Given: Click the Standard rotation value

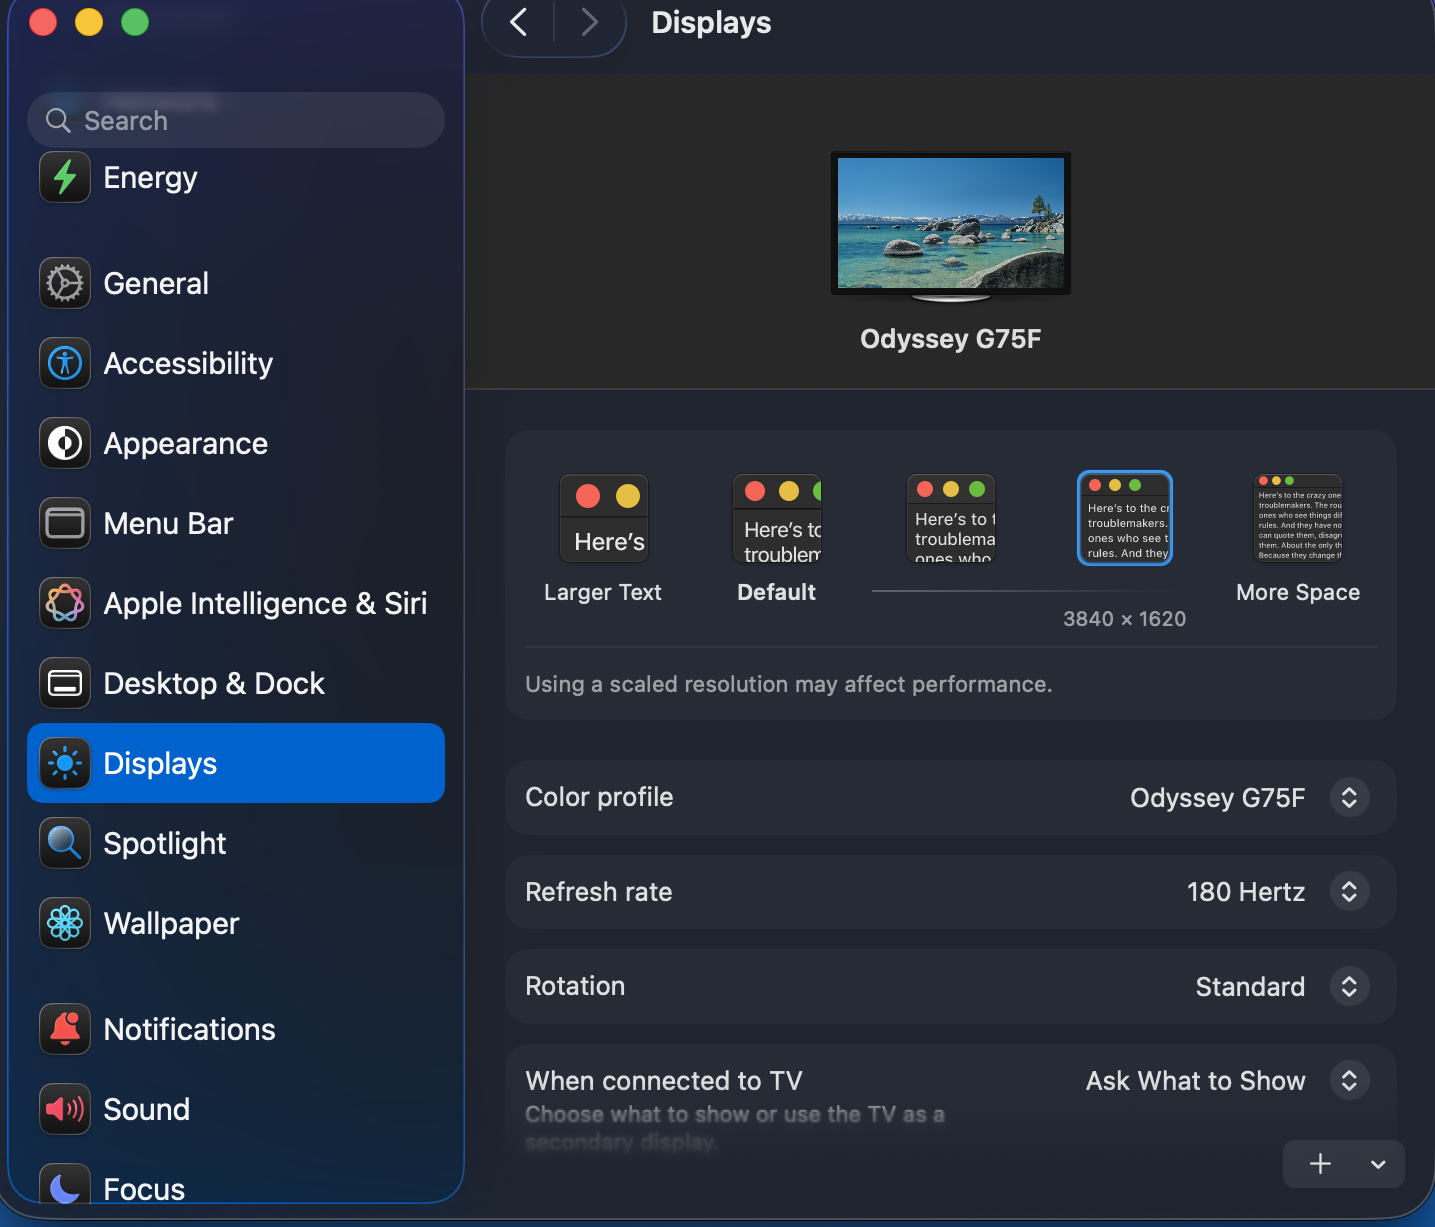Looking at the screenshot, I should (x=1250, y=987).
